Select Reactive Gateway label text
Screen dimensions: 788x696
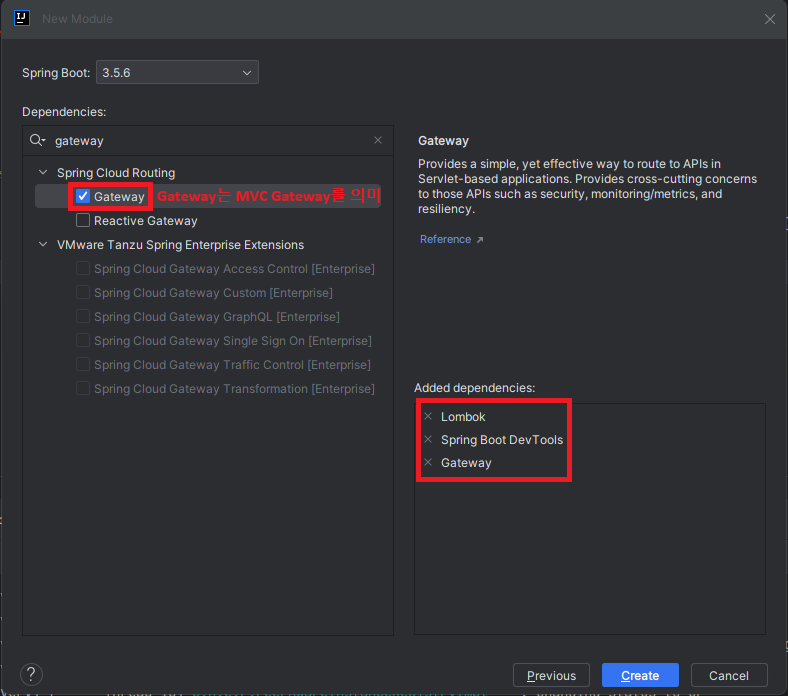(x=146, y=221)
